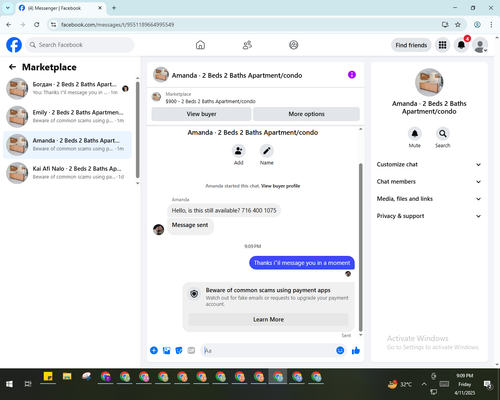Viewport: 500px width, 400px height.
Task: Click the Find friends button
Action: tap(411, 45)
